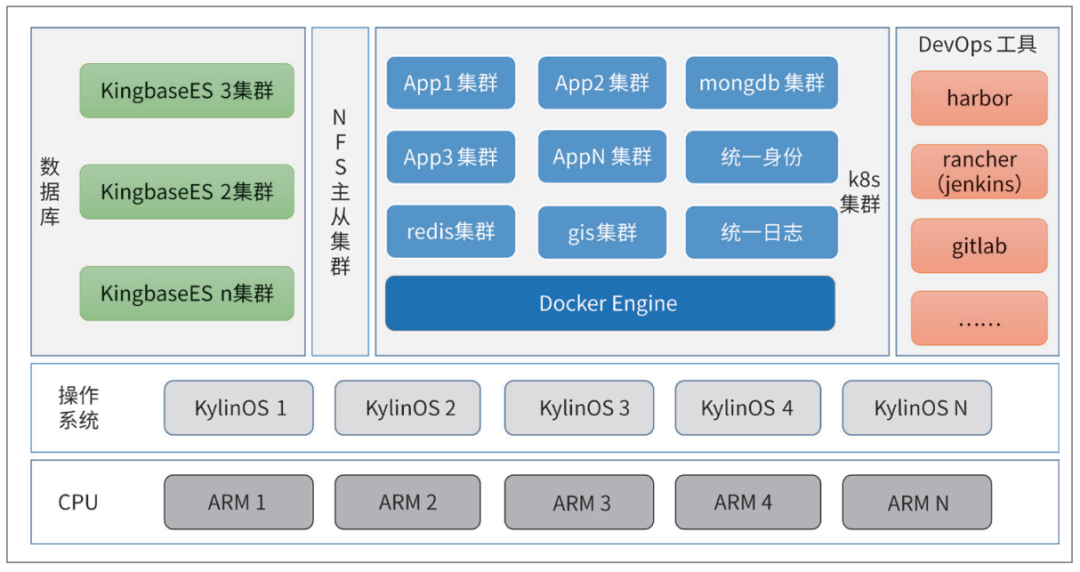
Task: Click the KylinOS 2 box
Action: tap(408, 408)
